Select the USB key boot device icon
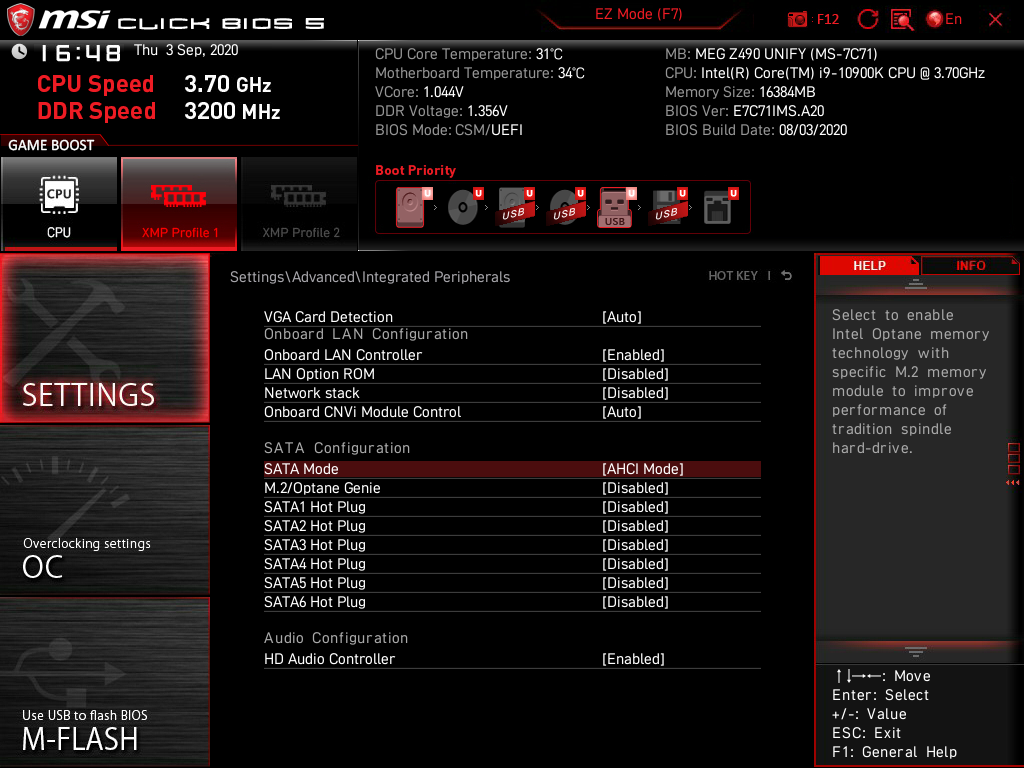1024x768 pixels. pos(617,207)
